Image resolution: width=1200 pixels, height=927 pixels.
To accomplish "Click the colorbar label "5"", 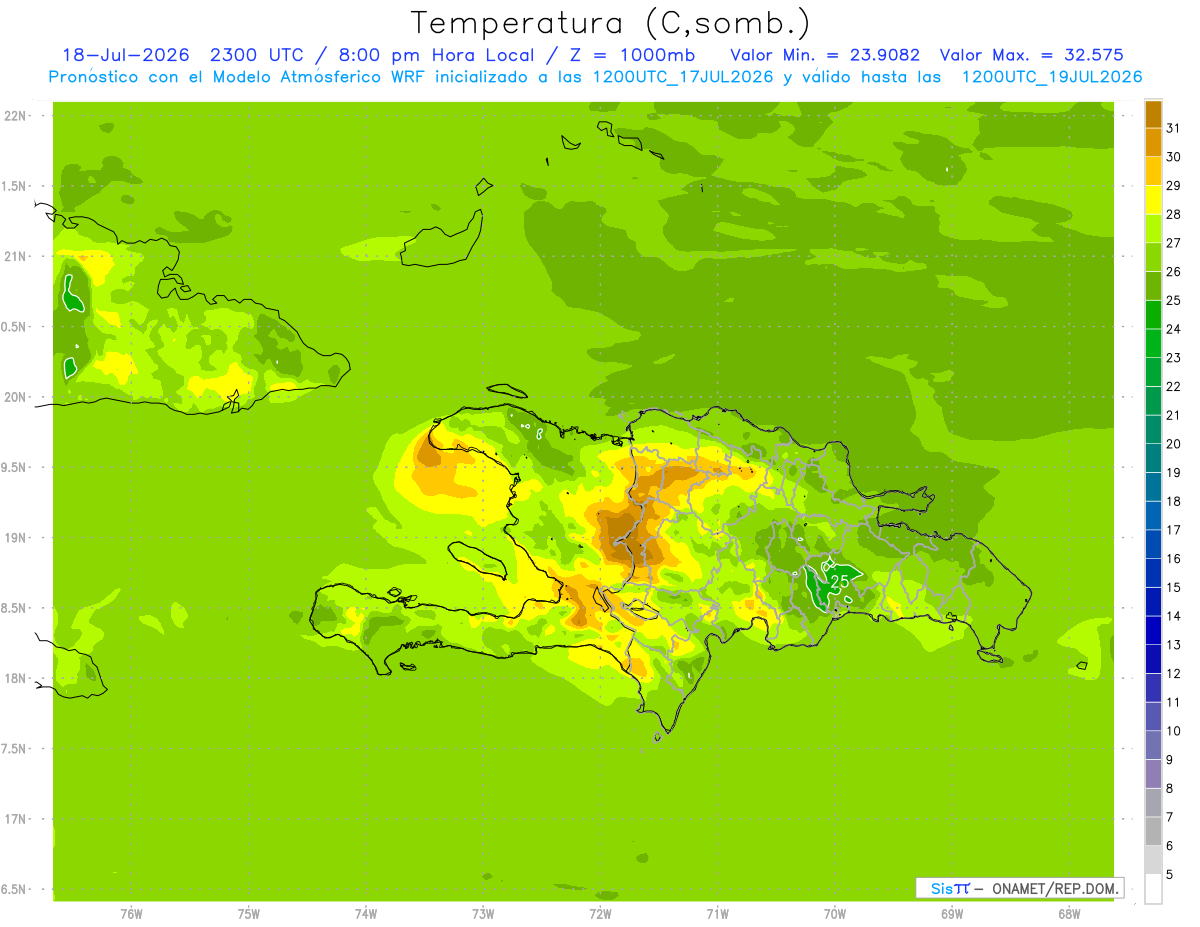I will pos(1170,875).
